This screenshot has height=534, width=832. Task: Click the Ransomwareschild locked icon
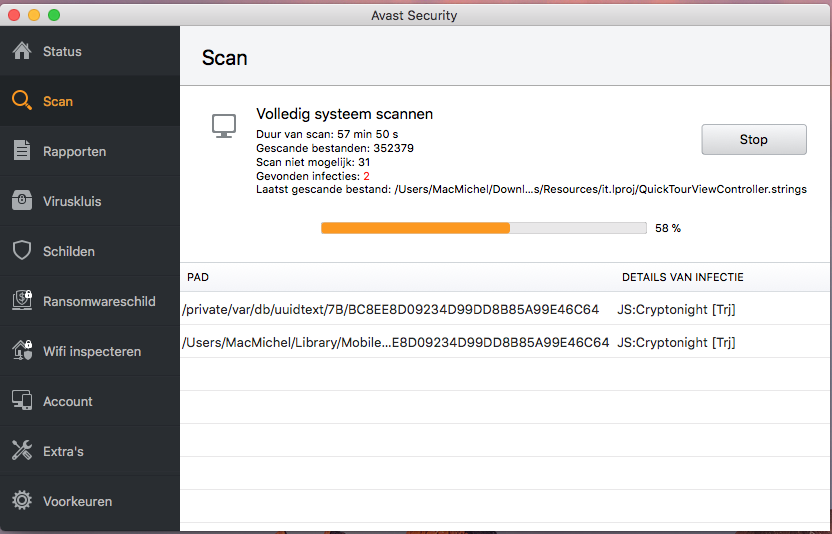(x=22, y=300)
